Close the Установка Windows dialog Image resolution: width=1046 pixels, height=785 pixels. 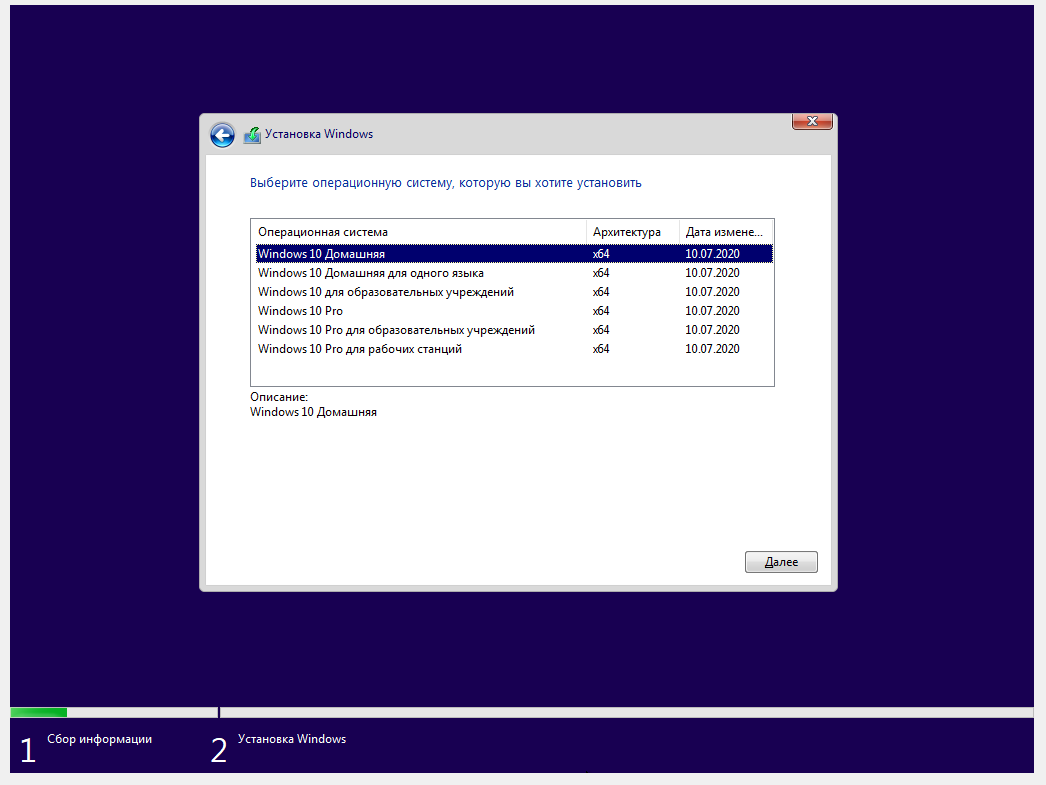(x=812, y=121)
